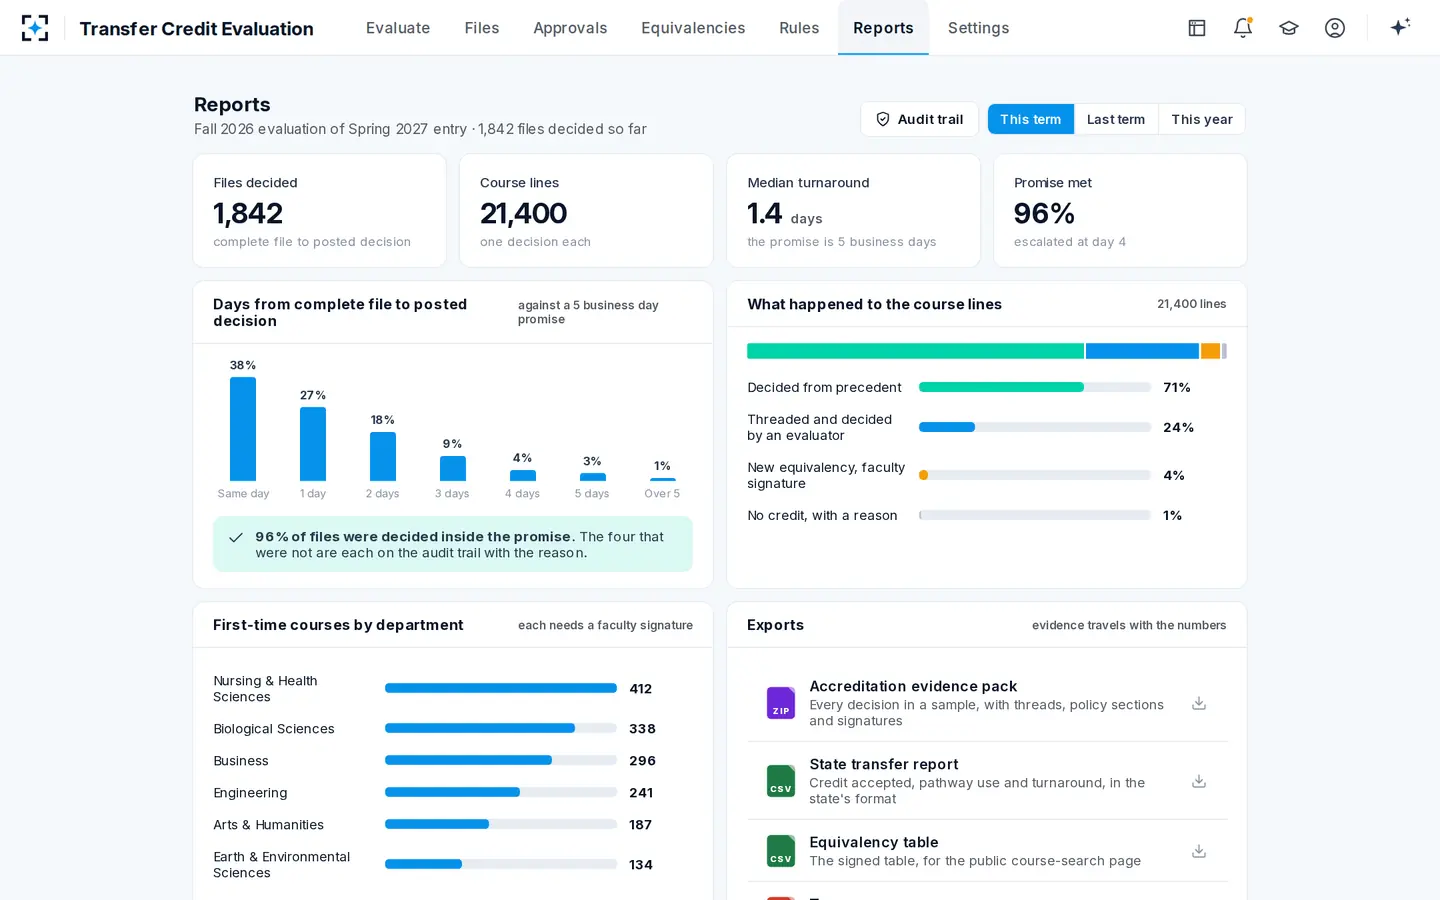Download the Accreditation evidence pack
The width and height of the screenshot is (1440, 900).
(1199, 704)
